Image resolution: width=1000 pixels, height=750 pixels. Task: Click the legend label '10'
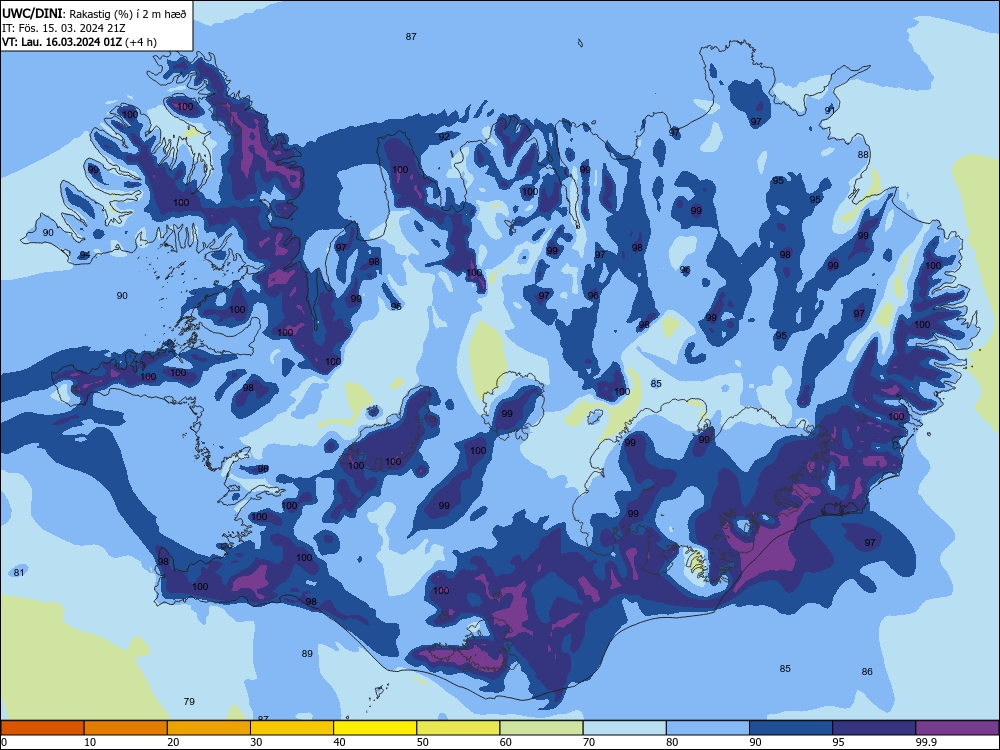pyautogui.click(x=90, y=742)
